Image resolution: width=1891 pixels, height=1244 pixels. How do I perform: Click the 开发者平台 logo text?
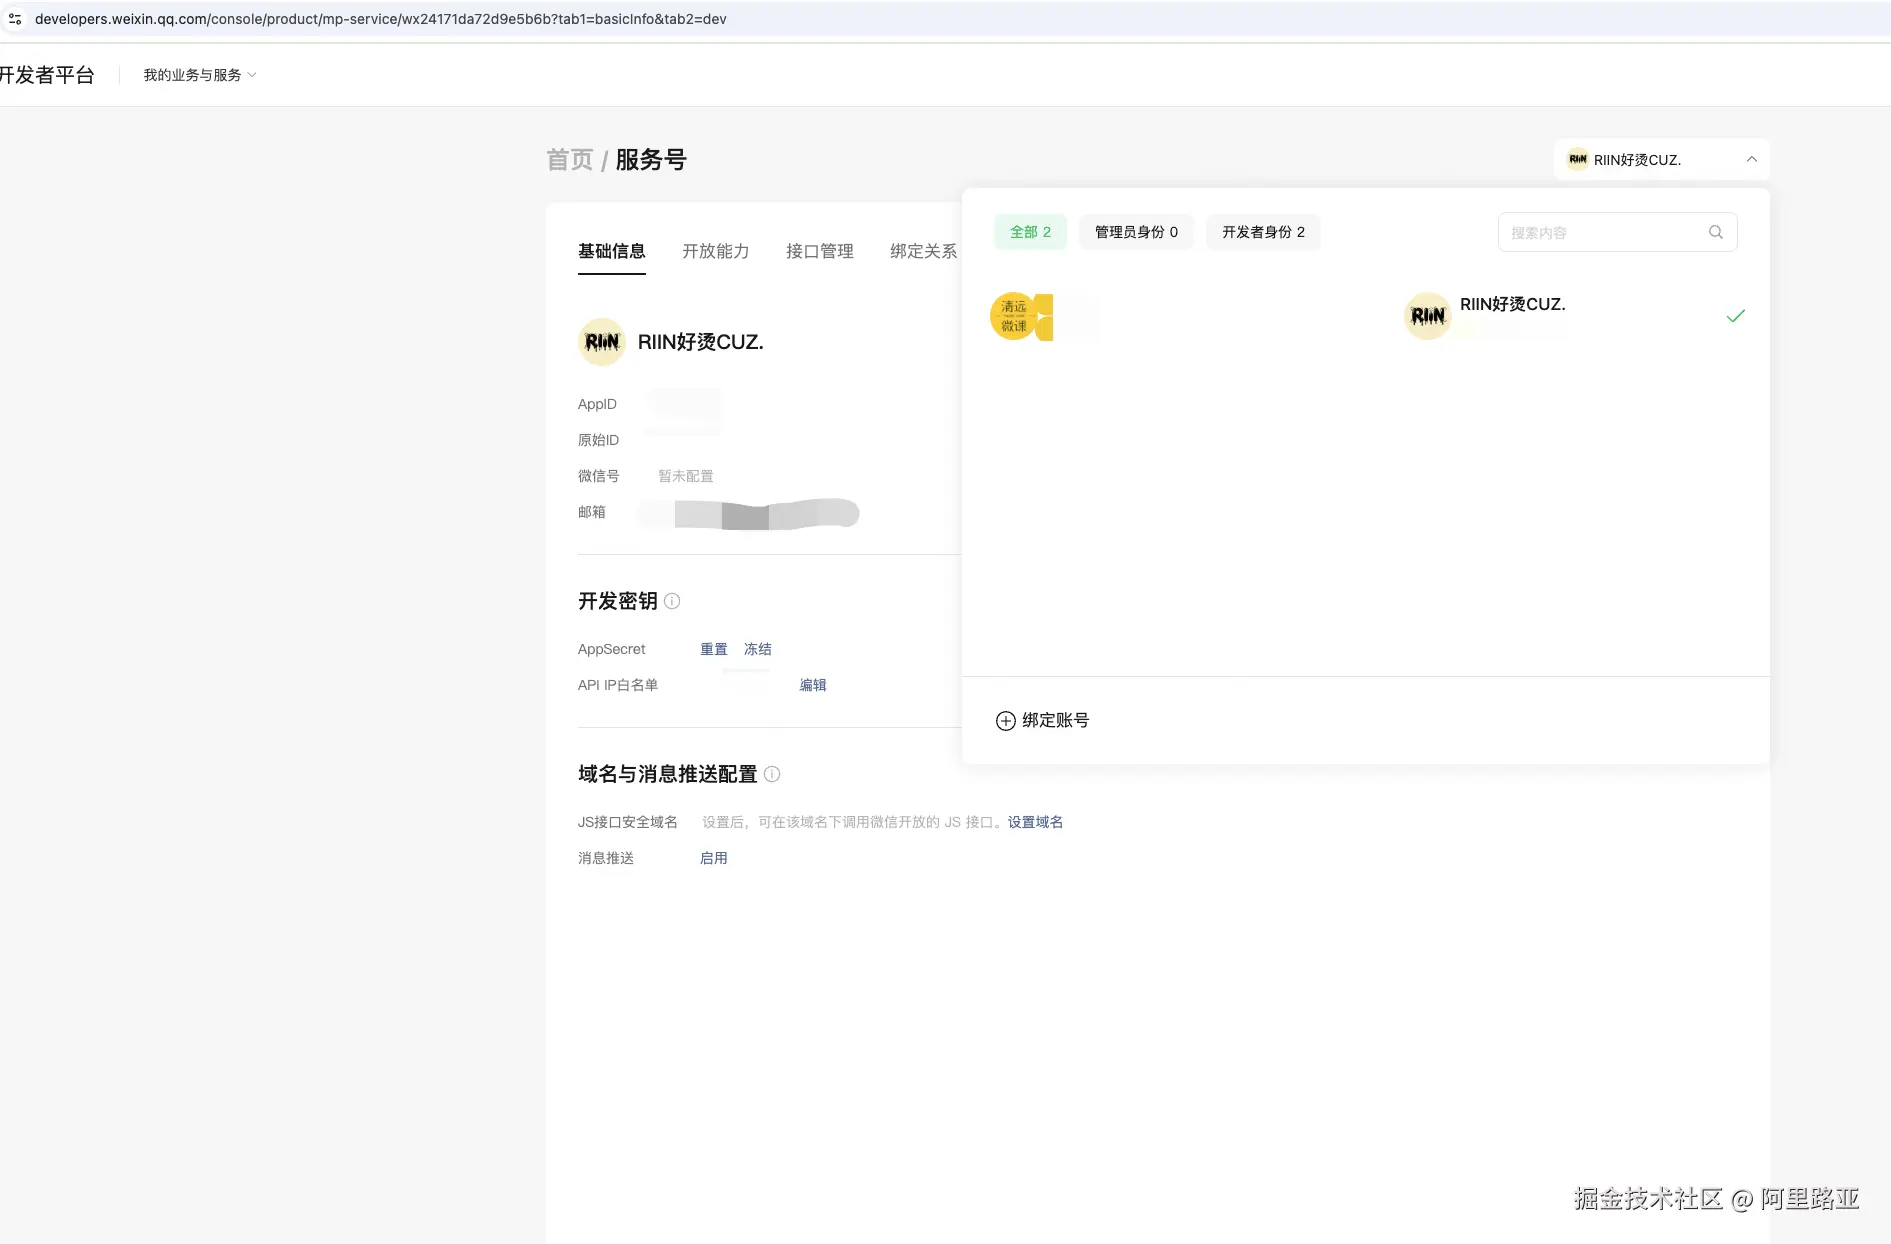pos(47,75)
